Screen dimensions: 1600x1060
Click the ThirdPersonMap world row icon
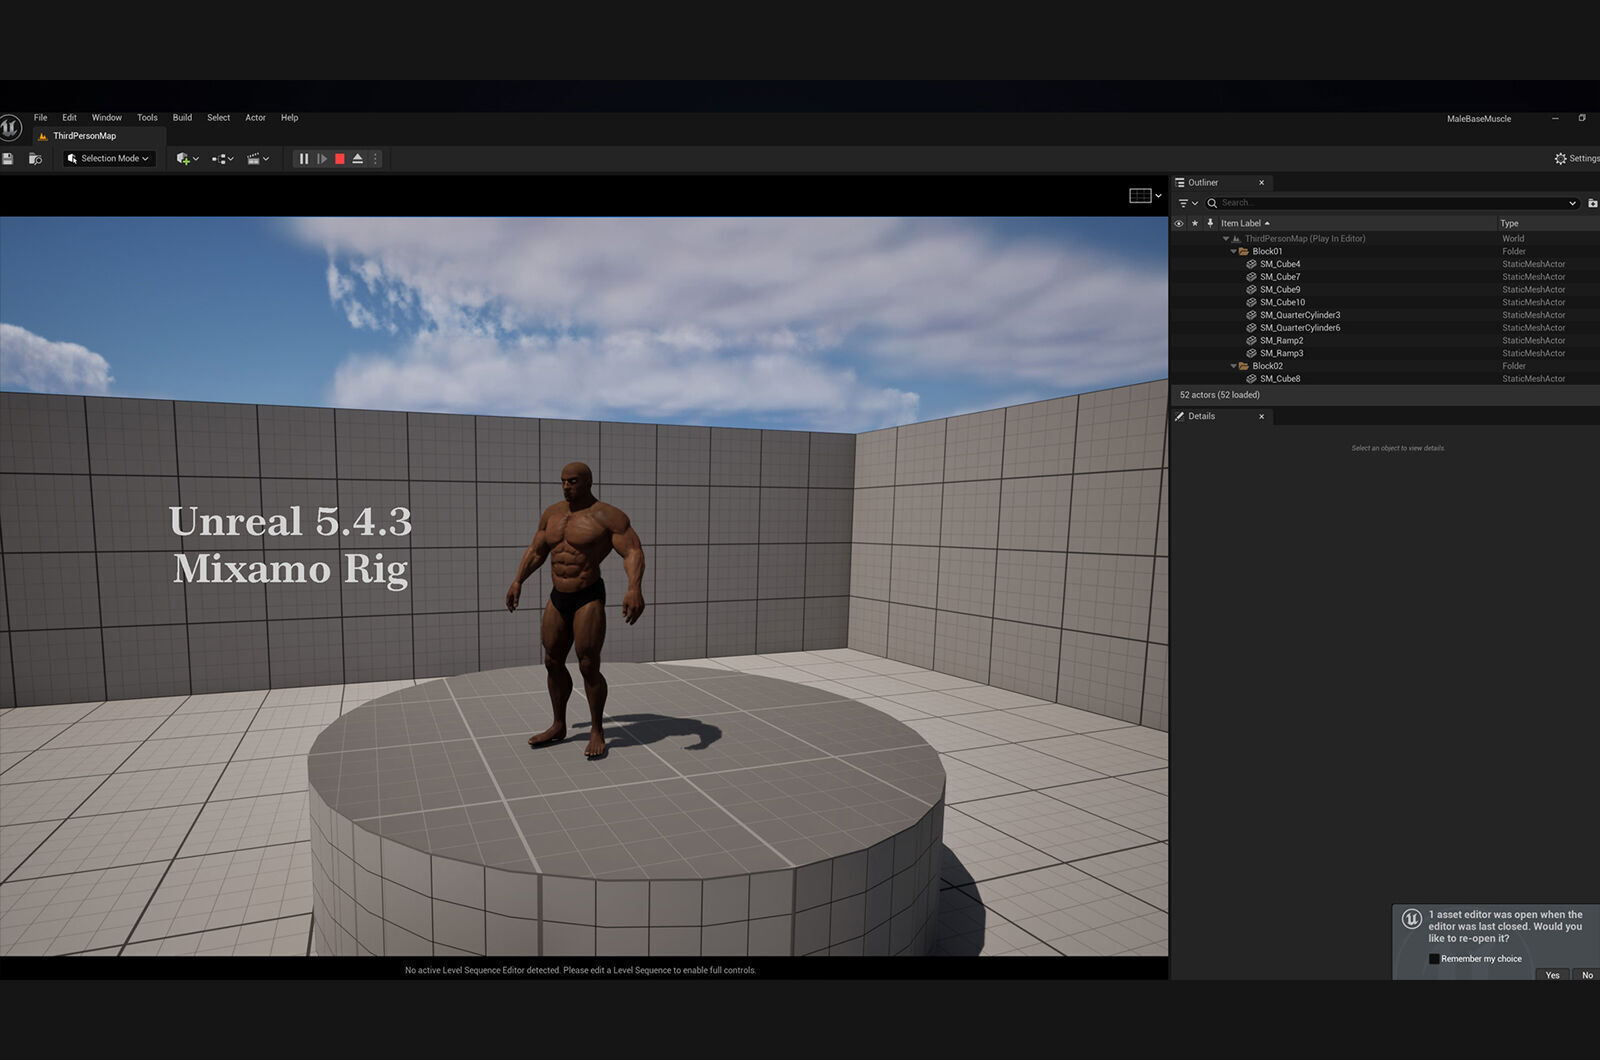pos(1237,239)
